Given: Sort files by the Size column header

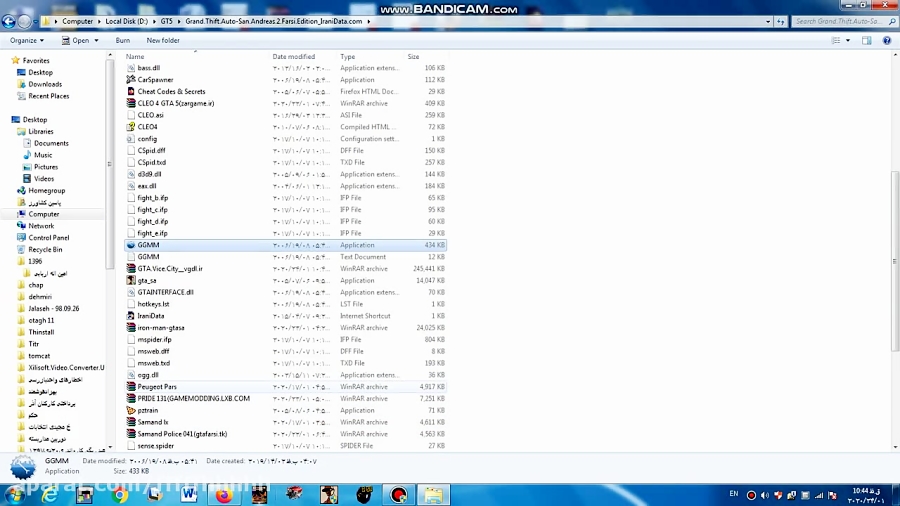Looking at the screenshot, I should [x=413, y=57].
